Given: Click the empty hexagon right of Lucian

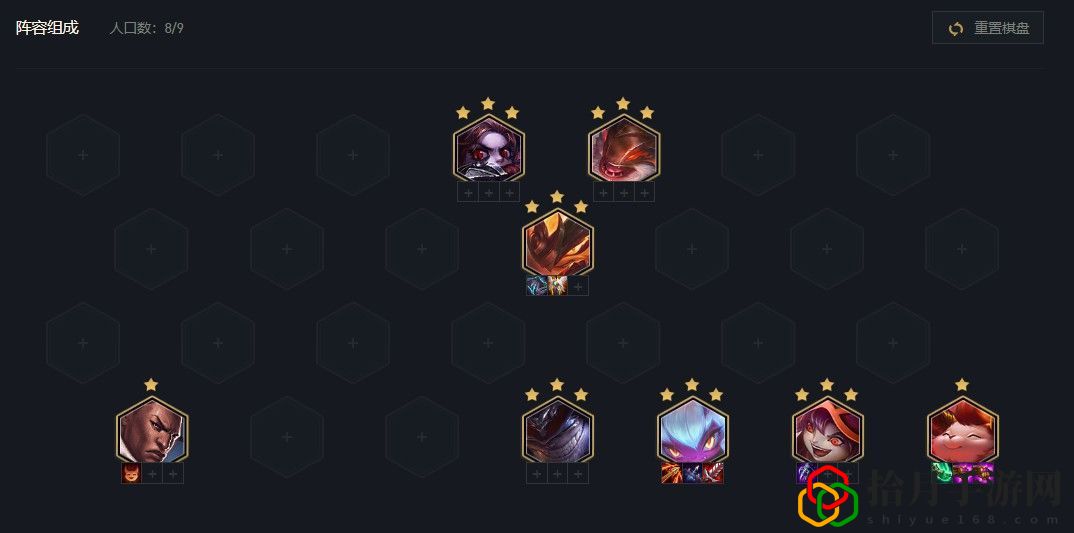Looking at the screenshot, I should pyautogui.click(x=287, y=437).
